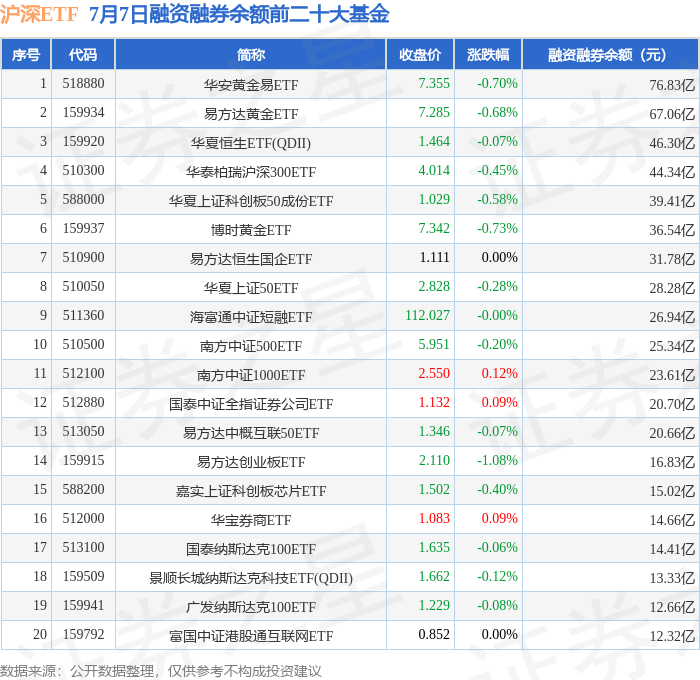The height and width of the screenshot is (680, 700).
Task: Click the 收盘价 column header
Action: point(420,54)
